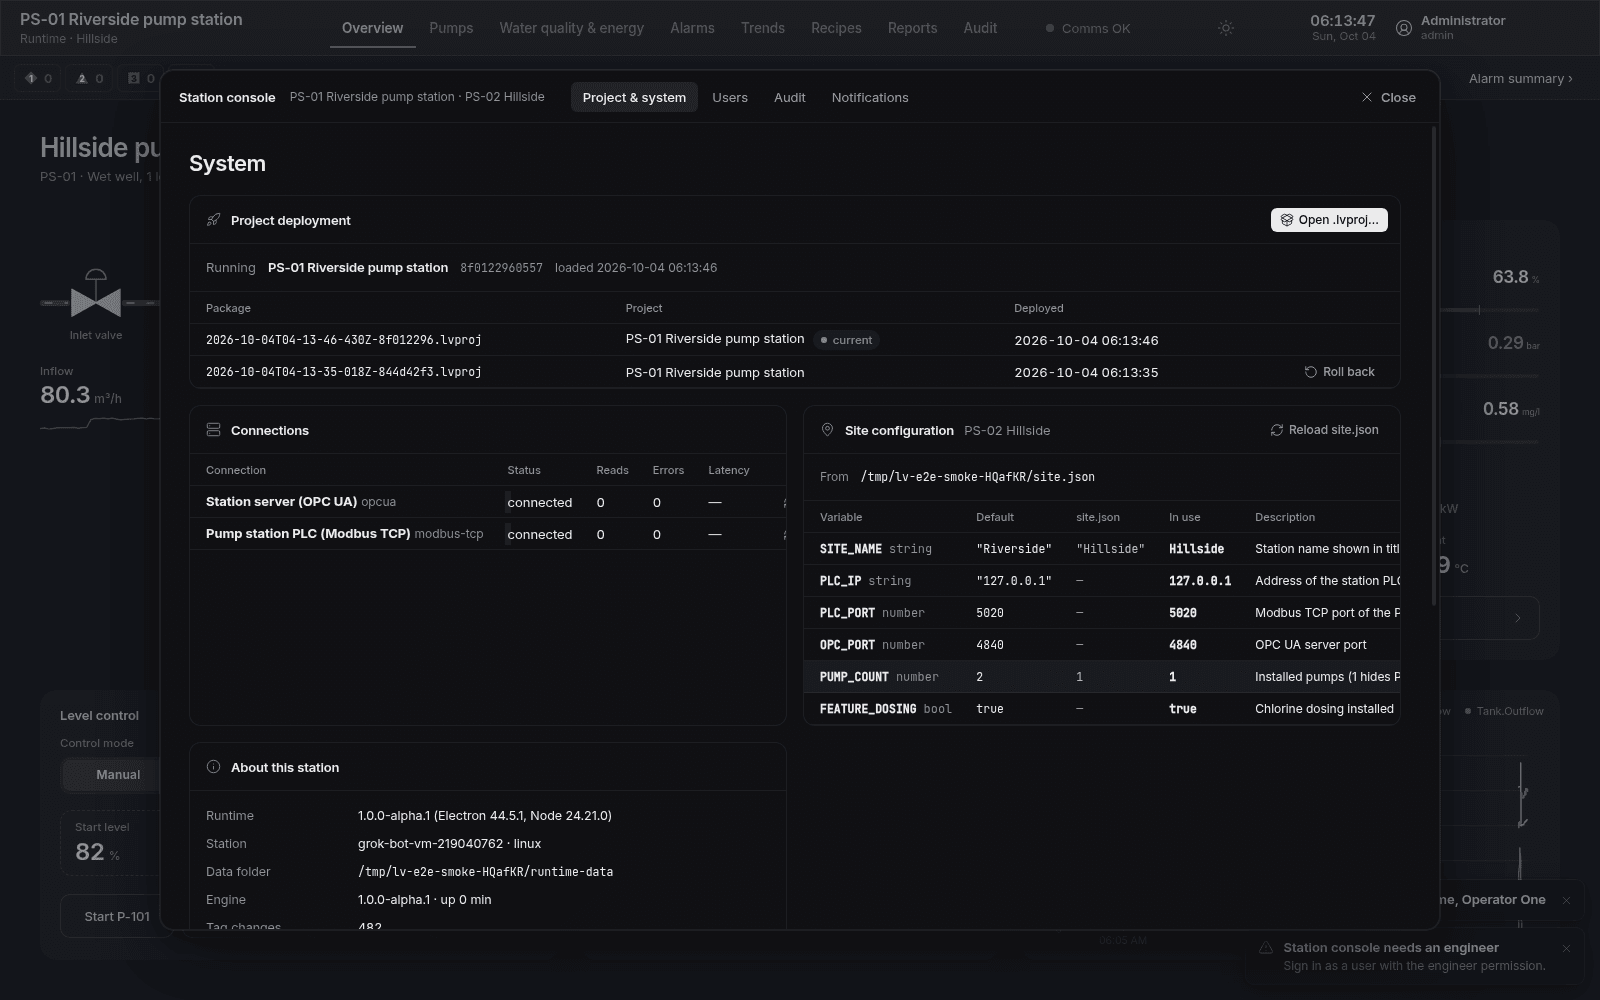
Task: Click Reload site.json button
Action: coord(1324,430)
